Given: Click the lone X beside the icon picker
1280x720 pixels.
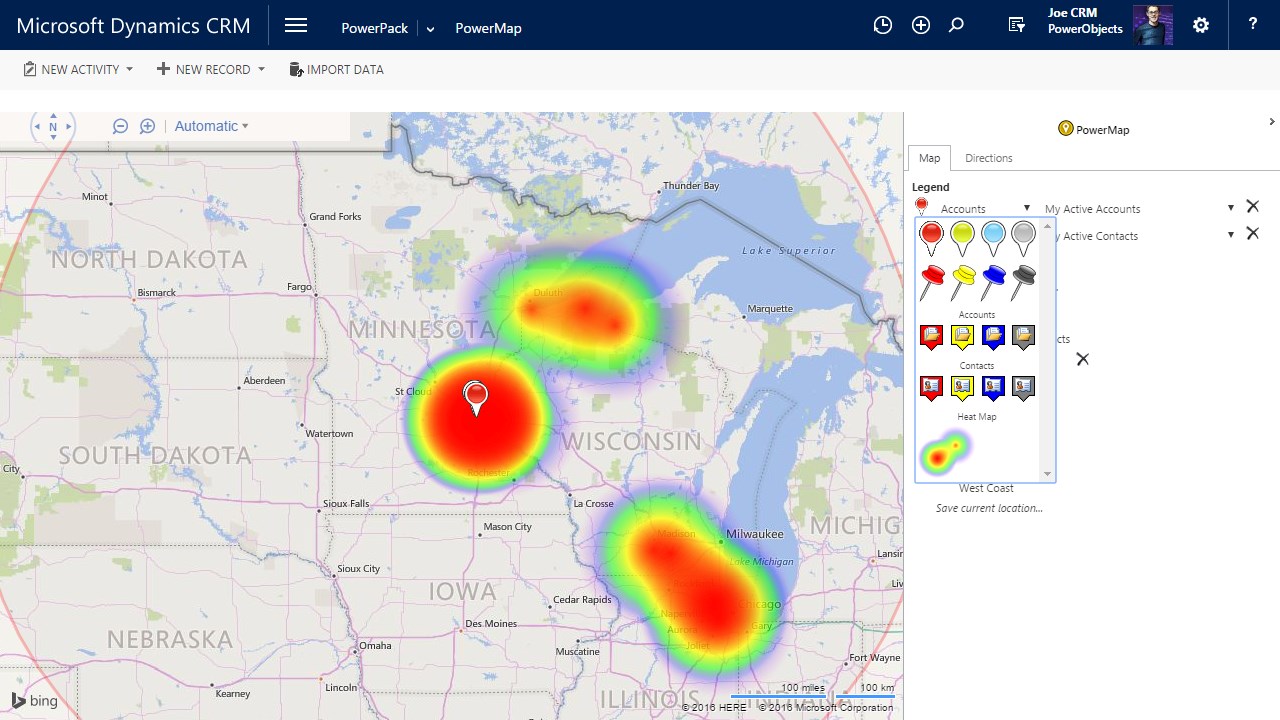Looking at the screenshot, I should 1082,359.
